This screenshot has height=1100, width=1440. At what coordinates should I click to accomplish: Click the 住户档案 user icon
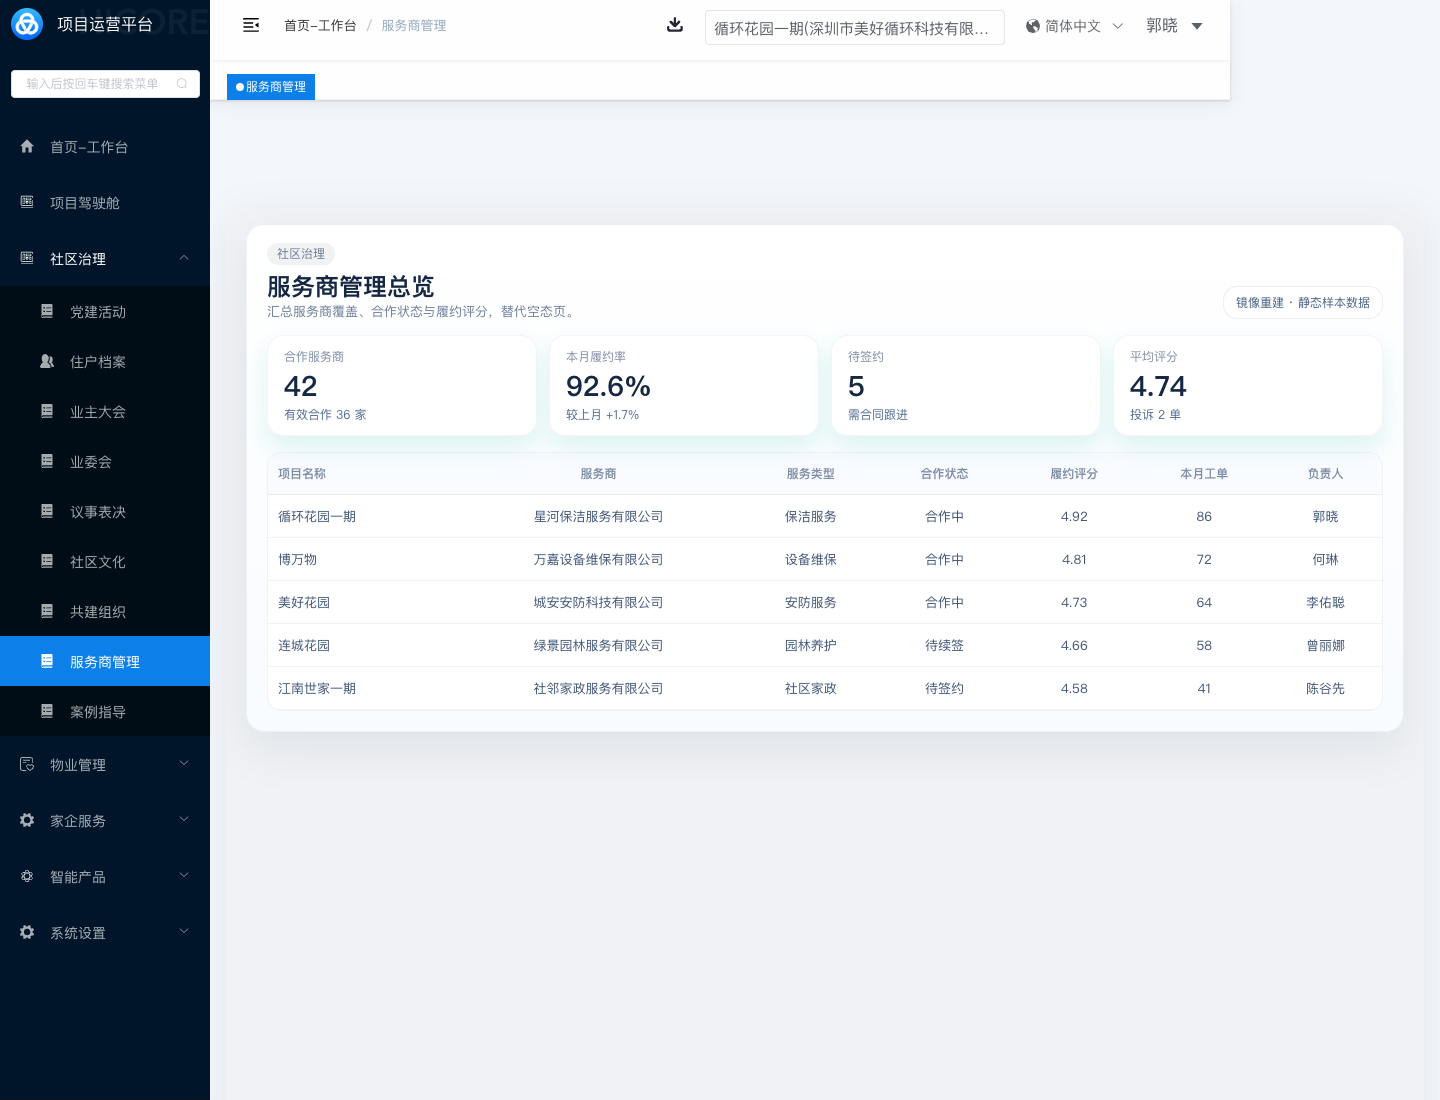[47, 361]
